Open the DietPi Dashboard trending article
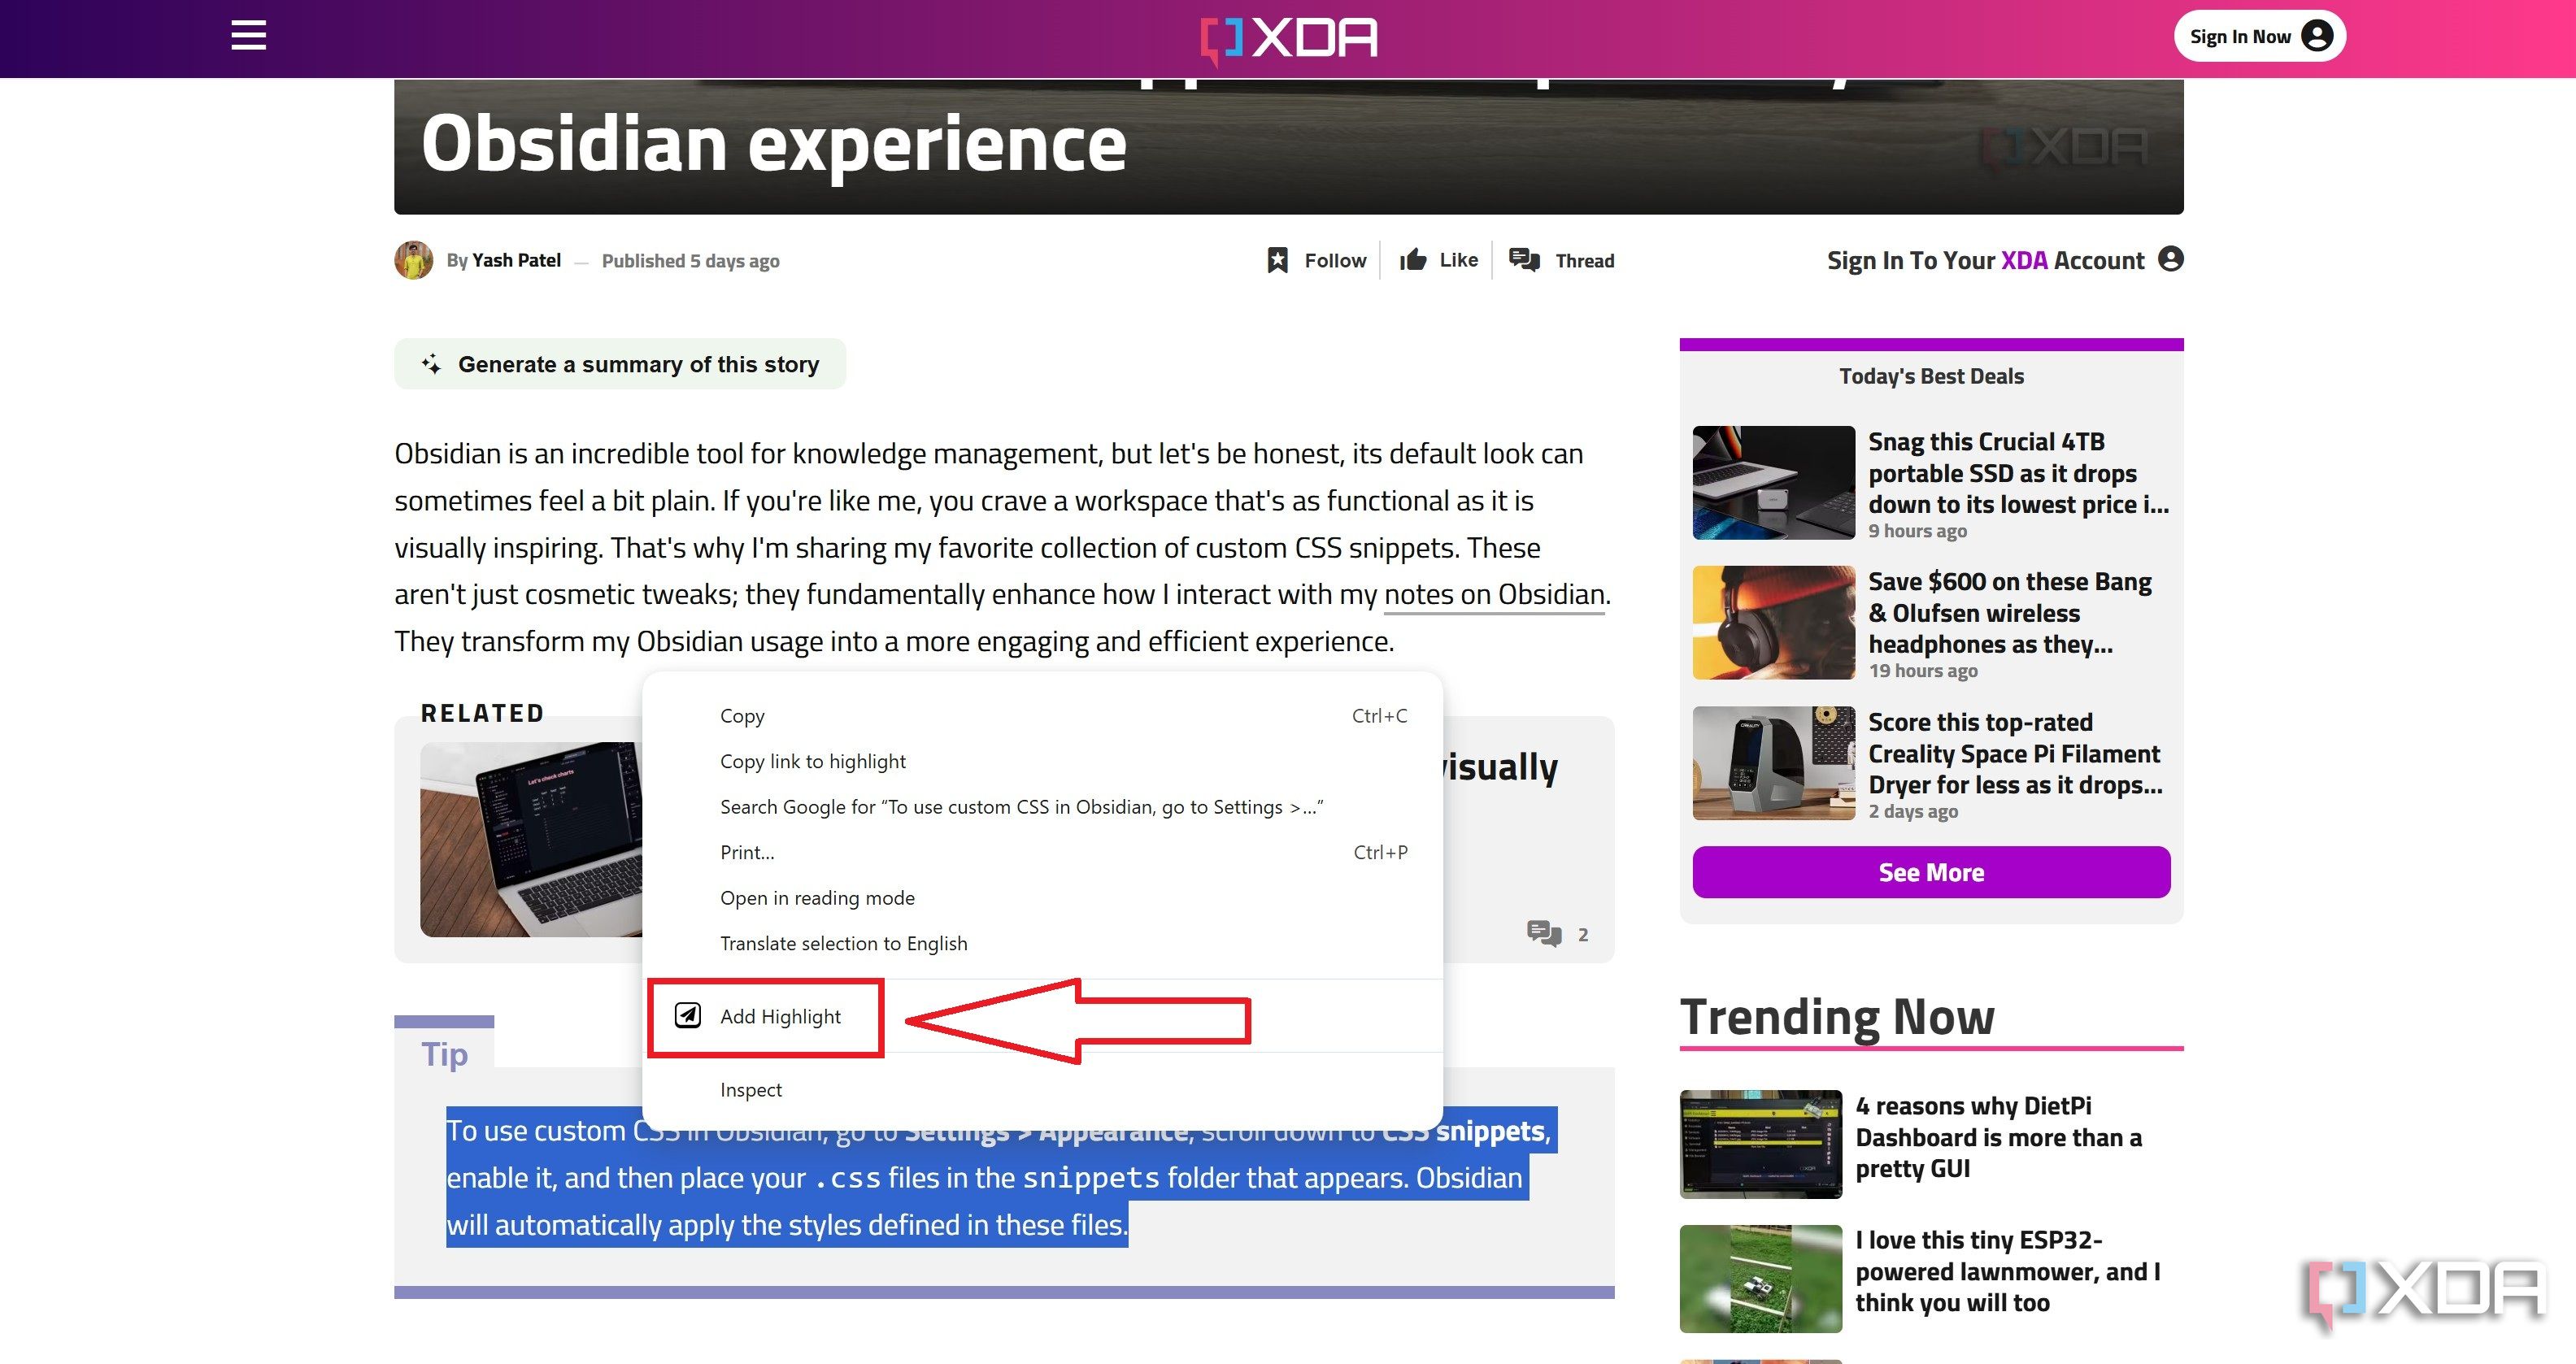Image resolution: width=2576 pixels, height=1364 pixels. [x=1998, y=1137]
